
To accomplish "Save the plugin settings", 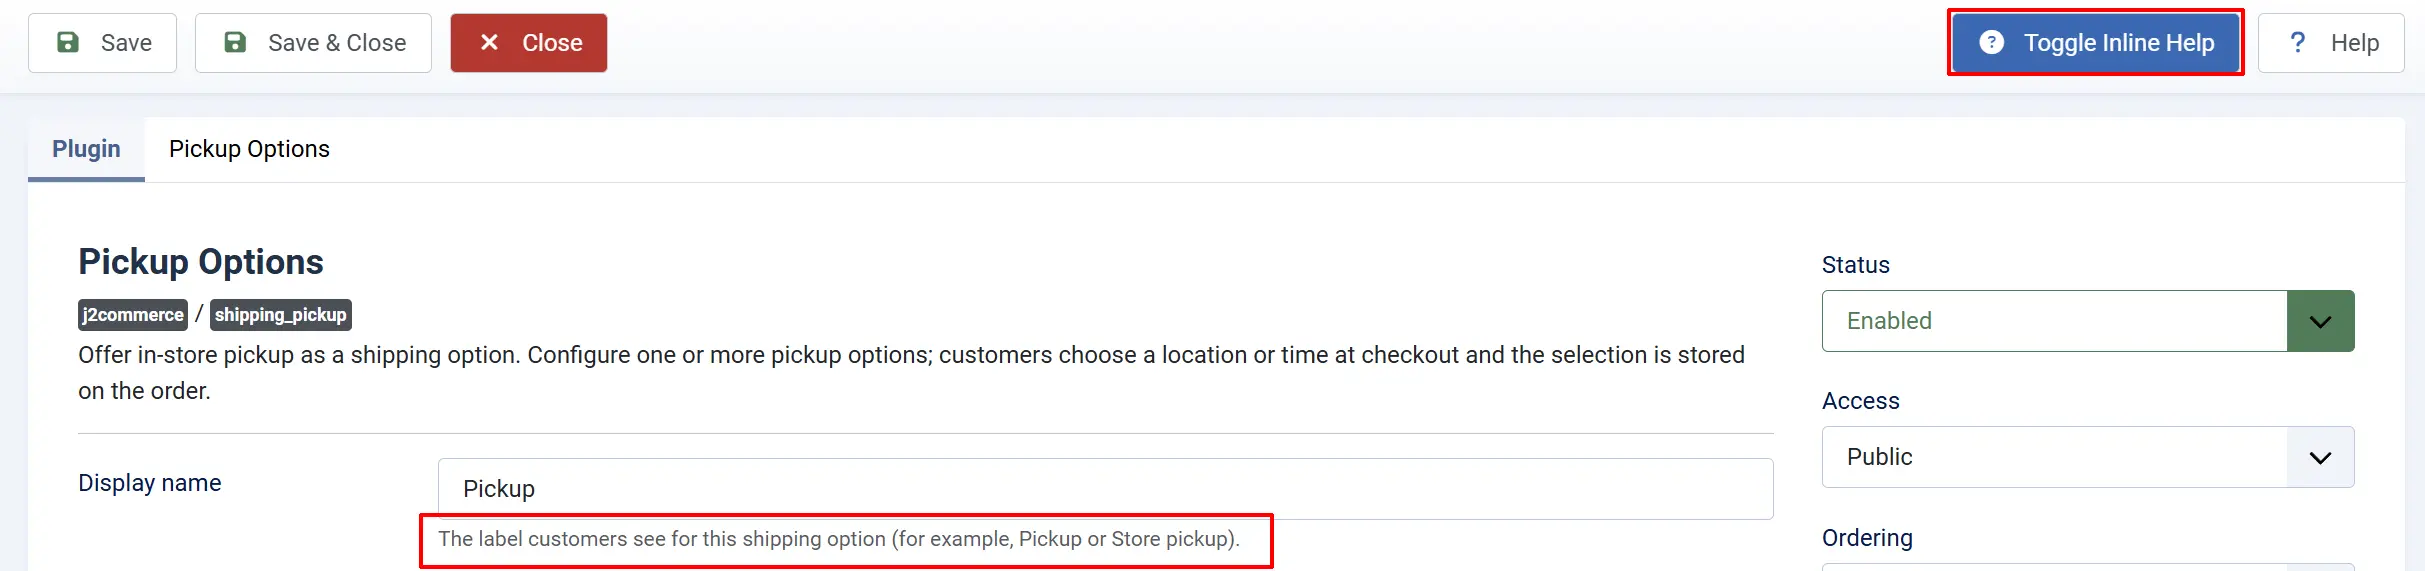I will click(x=102, y=43).
